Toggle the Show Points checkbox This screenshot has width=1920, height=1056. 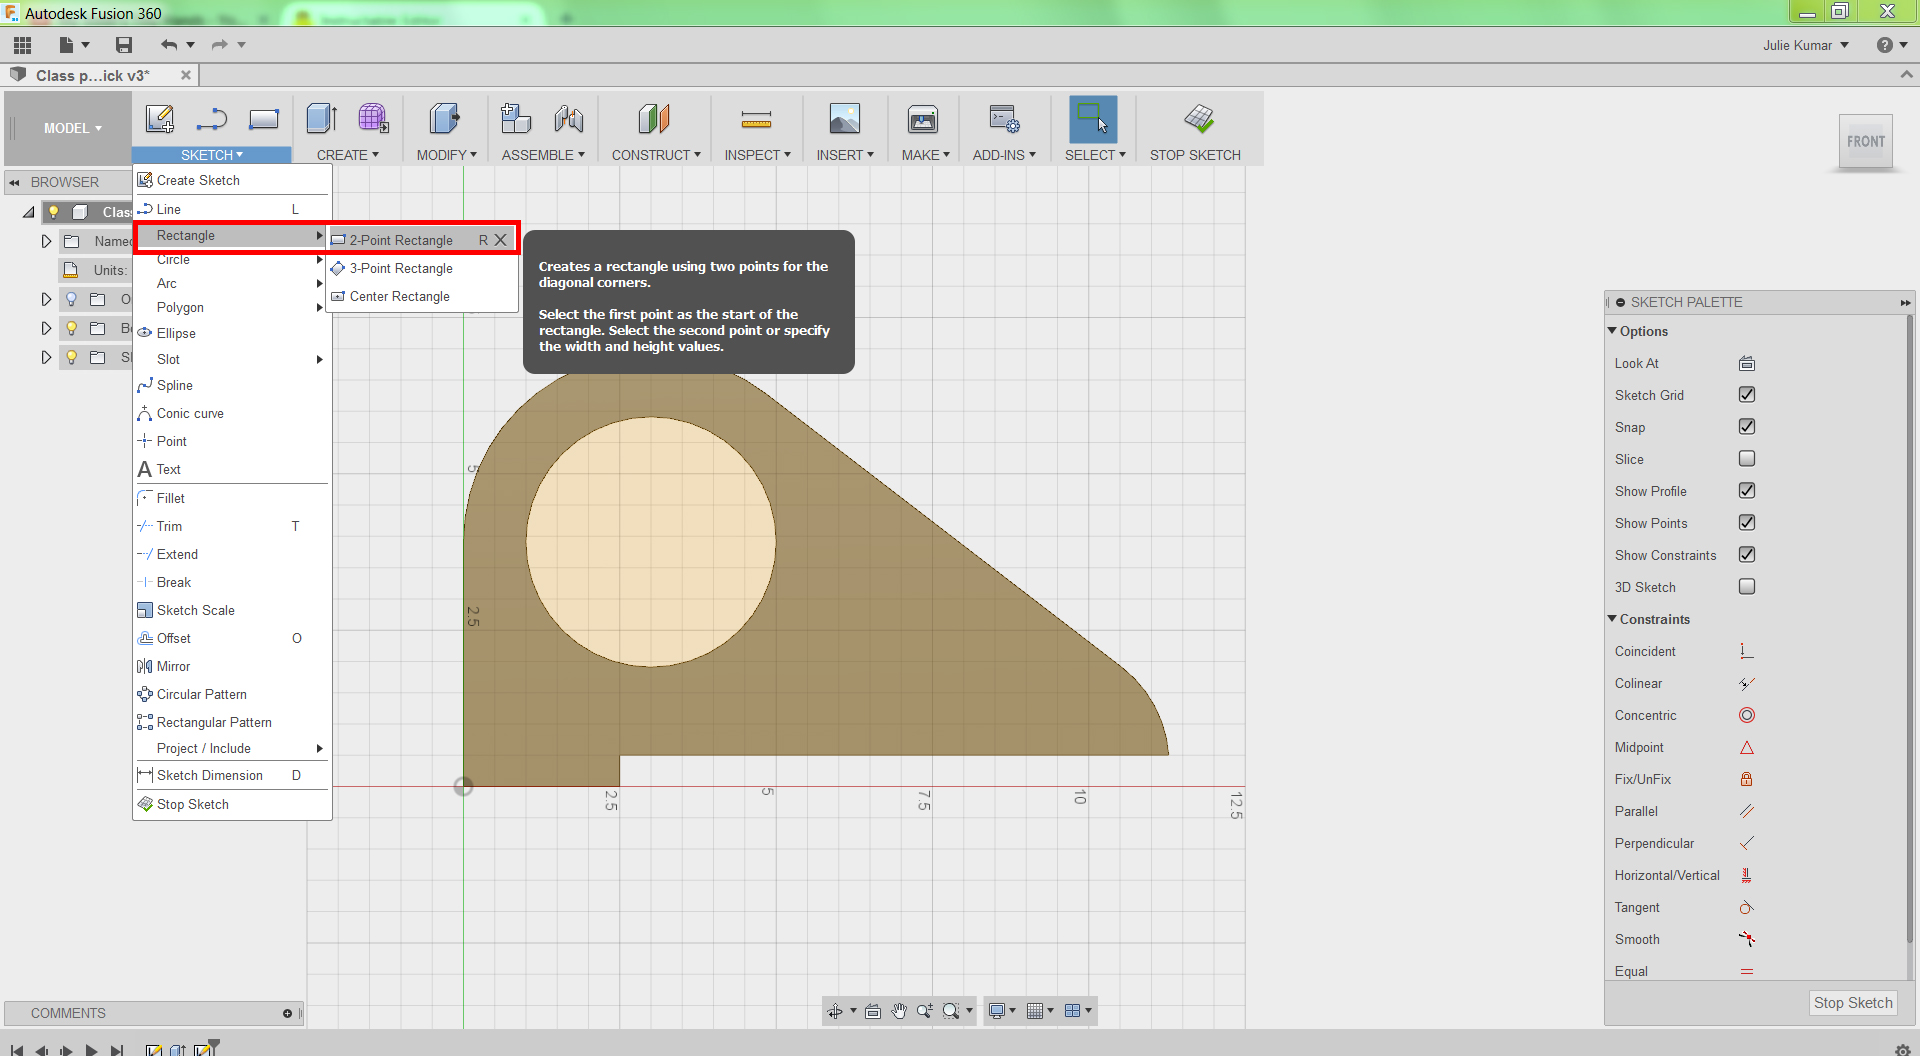pyautogui.click(x=1747, y=523)
